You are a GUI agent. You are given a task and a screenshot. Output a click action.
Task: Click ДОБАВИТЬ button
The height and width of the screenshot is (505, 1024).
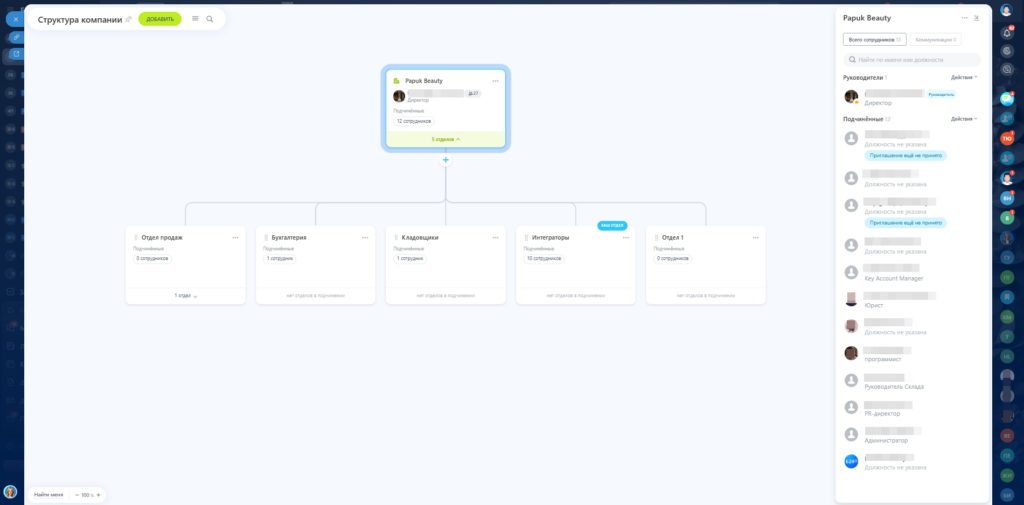pos(160,19)
